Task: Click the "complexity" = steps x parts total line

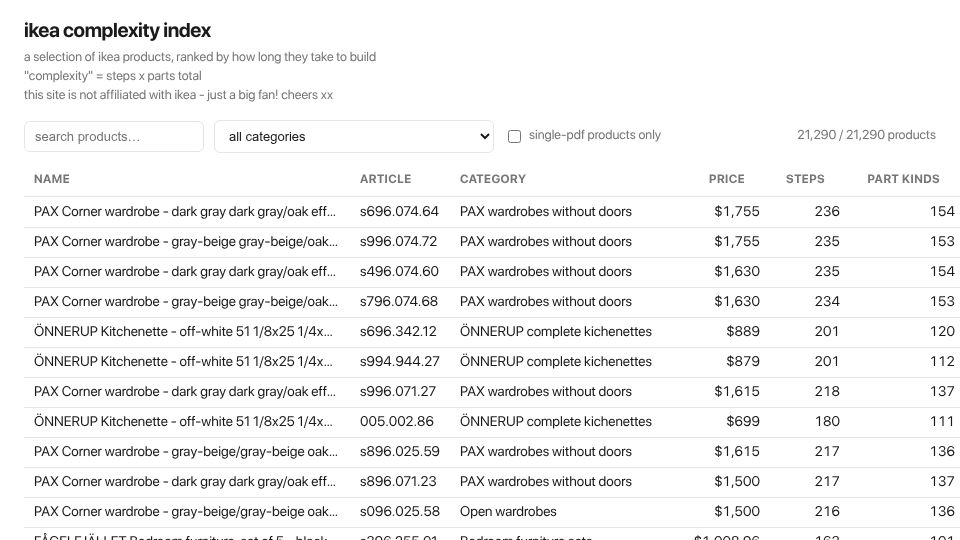Action: click(x=113, y=76)
